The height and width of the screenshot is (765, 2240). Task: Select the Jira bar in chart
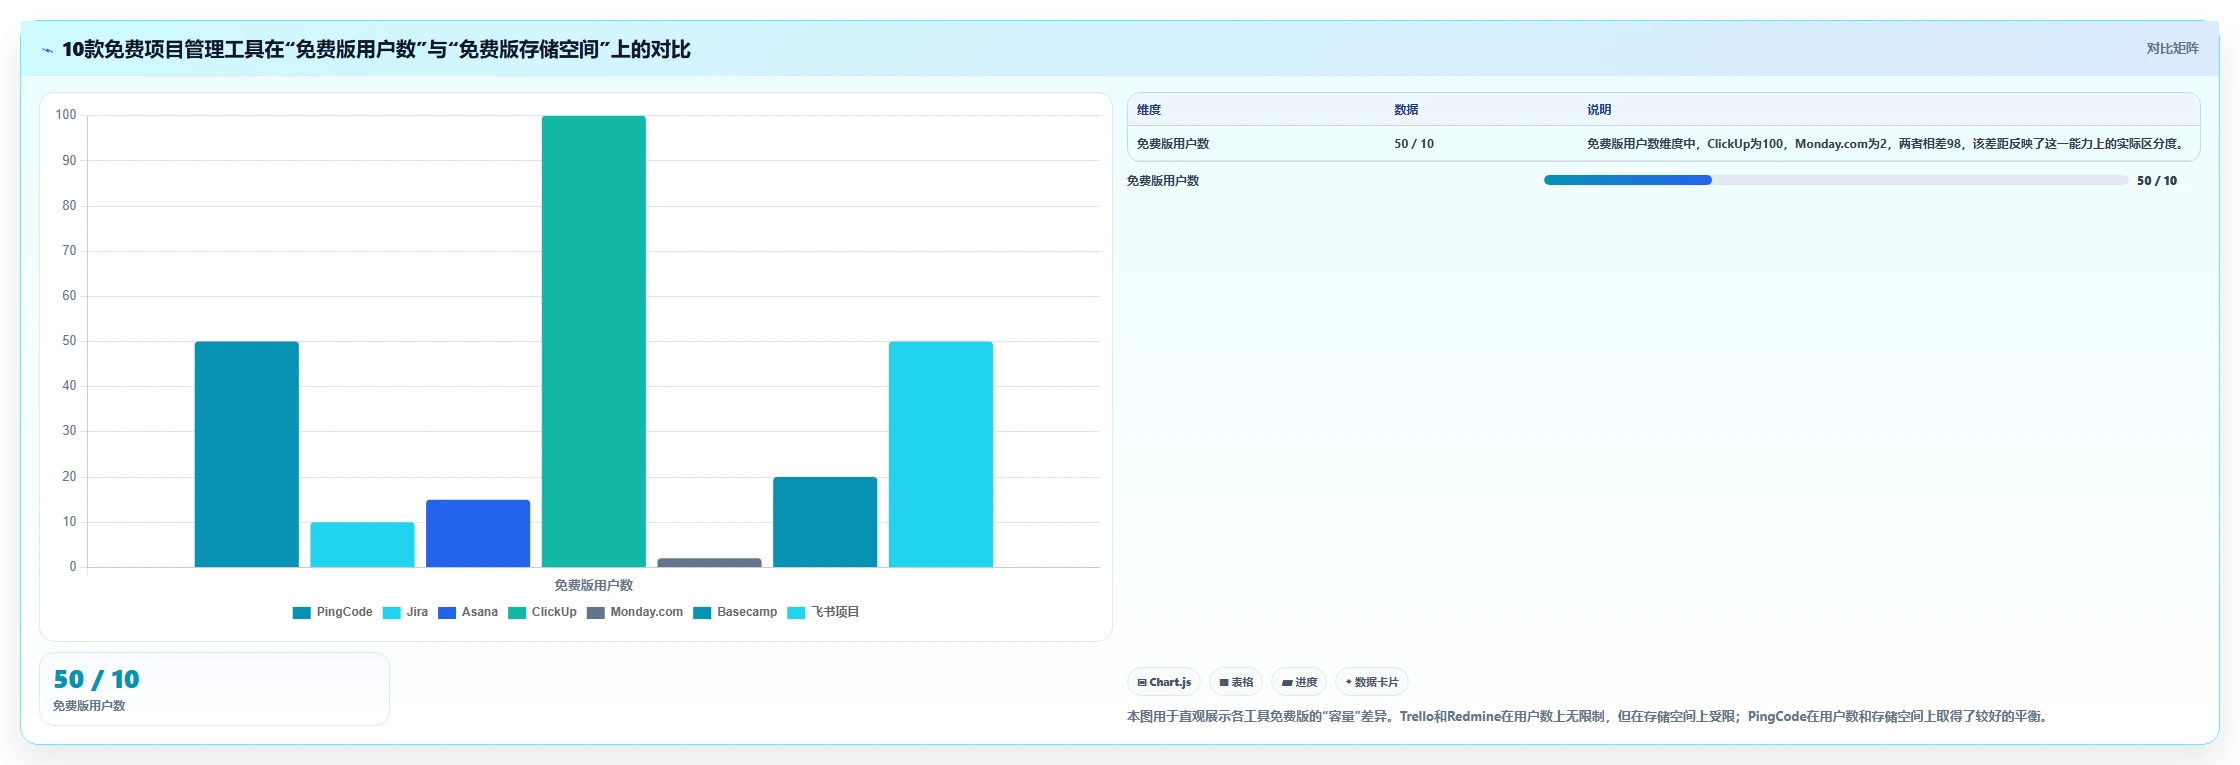(x=362, y=544)
